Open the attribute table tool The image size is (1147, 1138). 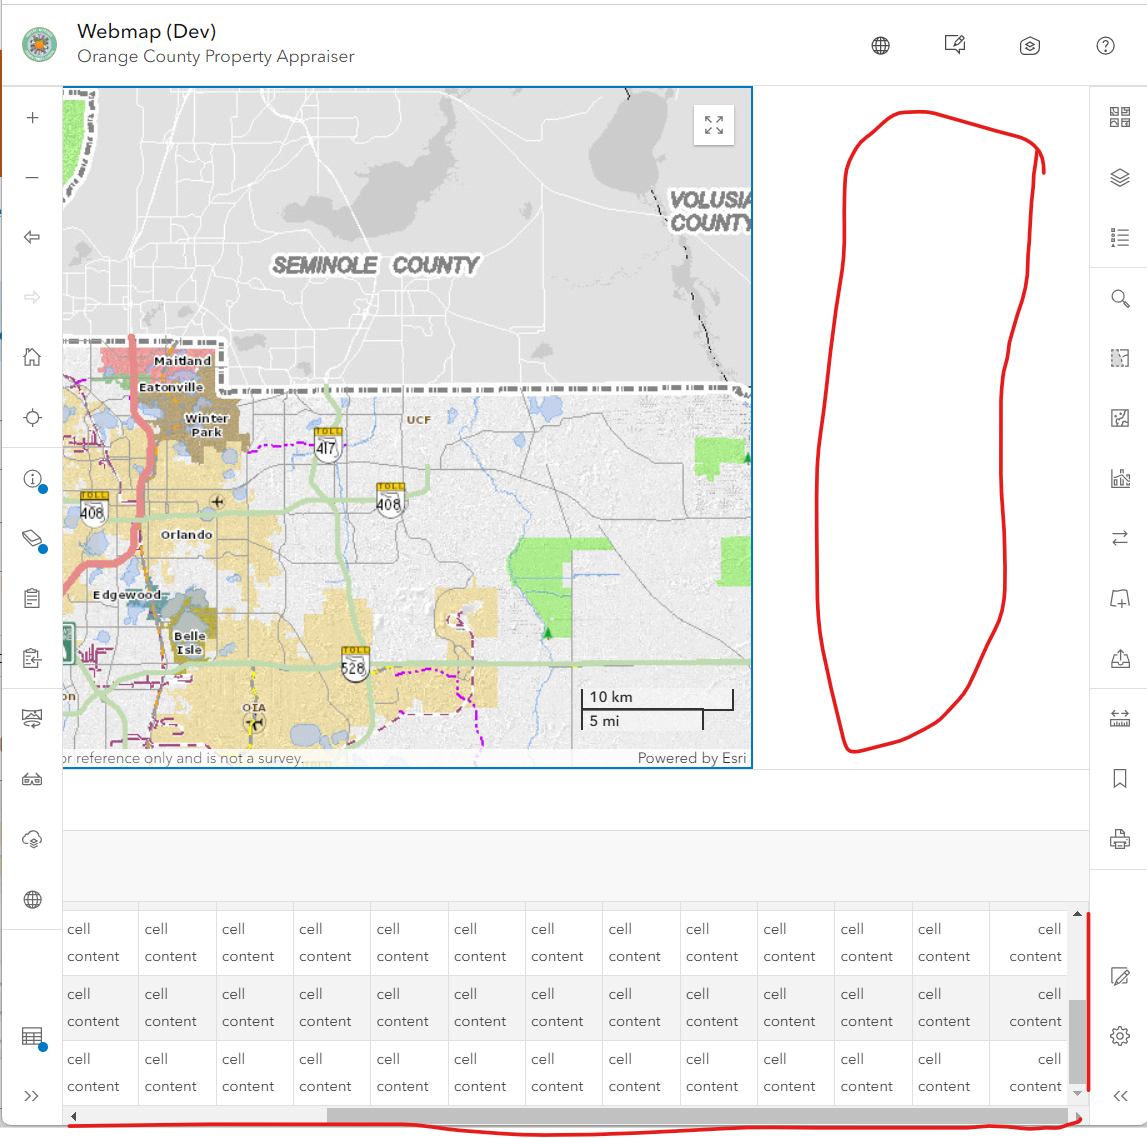pyautogui.click(x=32, y=1035)
